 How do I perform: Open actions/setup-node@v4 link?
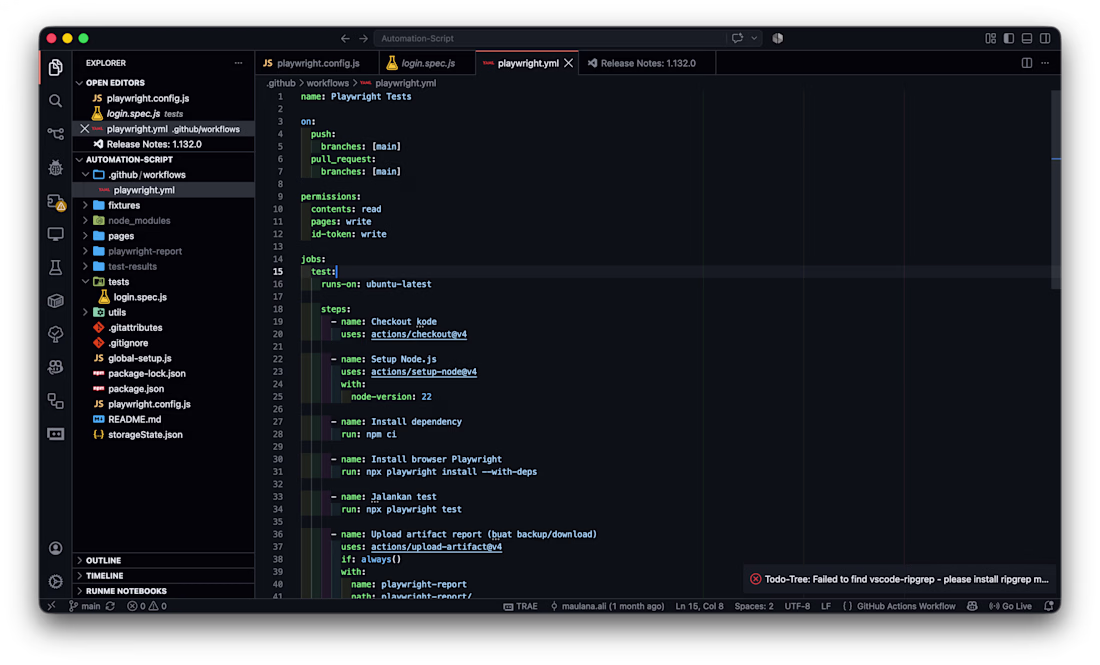(x=424, y=372)
